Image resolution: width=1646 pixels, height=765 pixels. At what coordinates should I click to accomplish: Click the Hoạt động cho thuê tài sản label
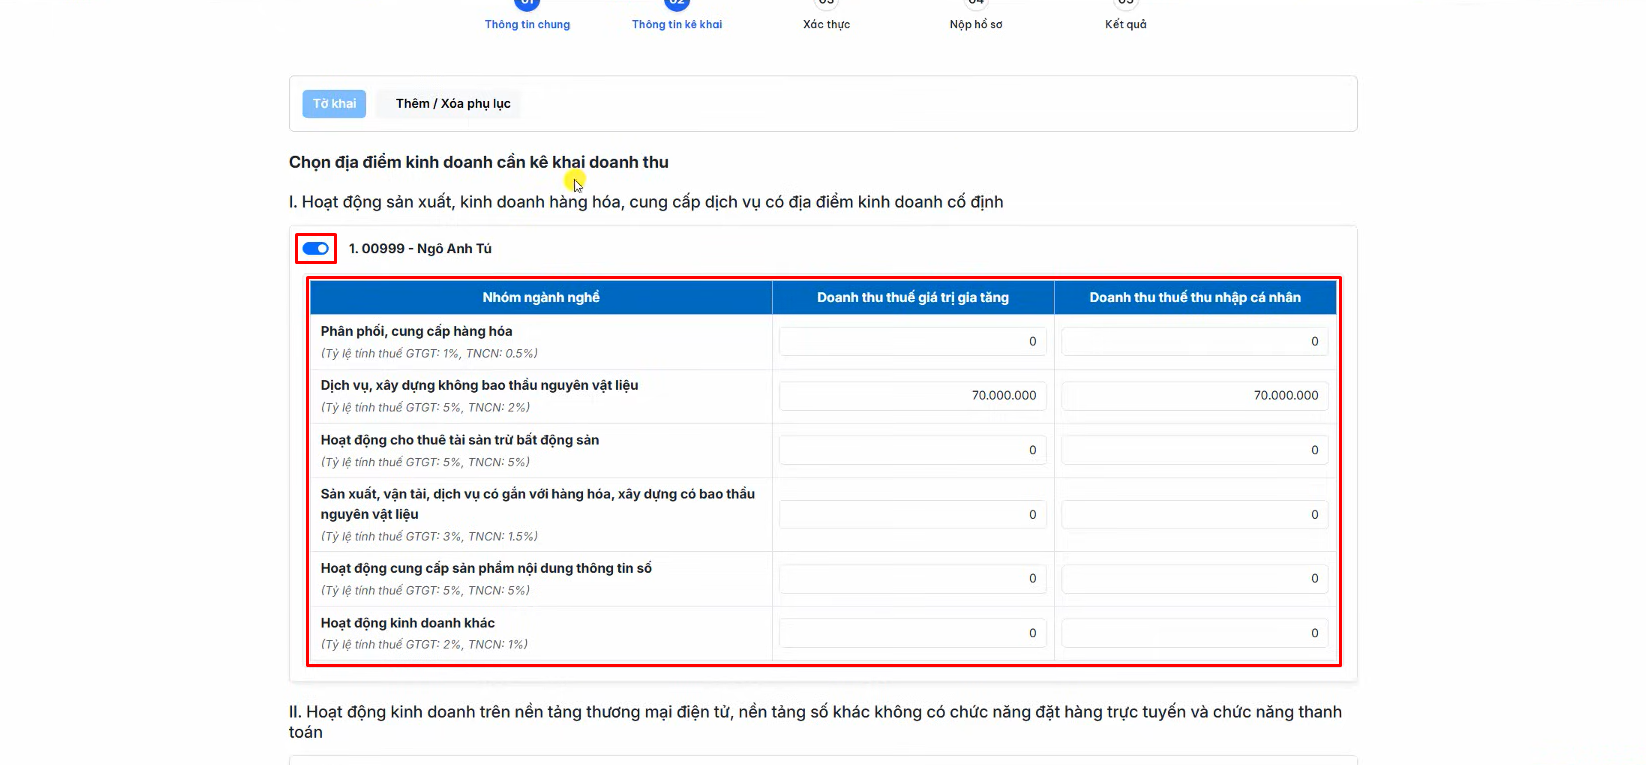click(460, 440)
